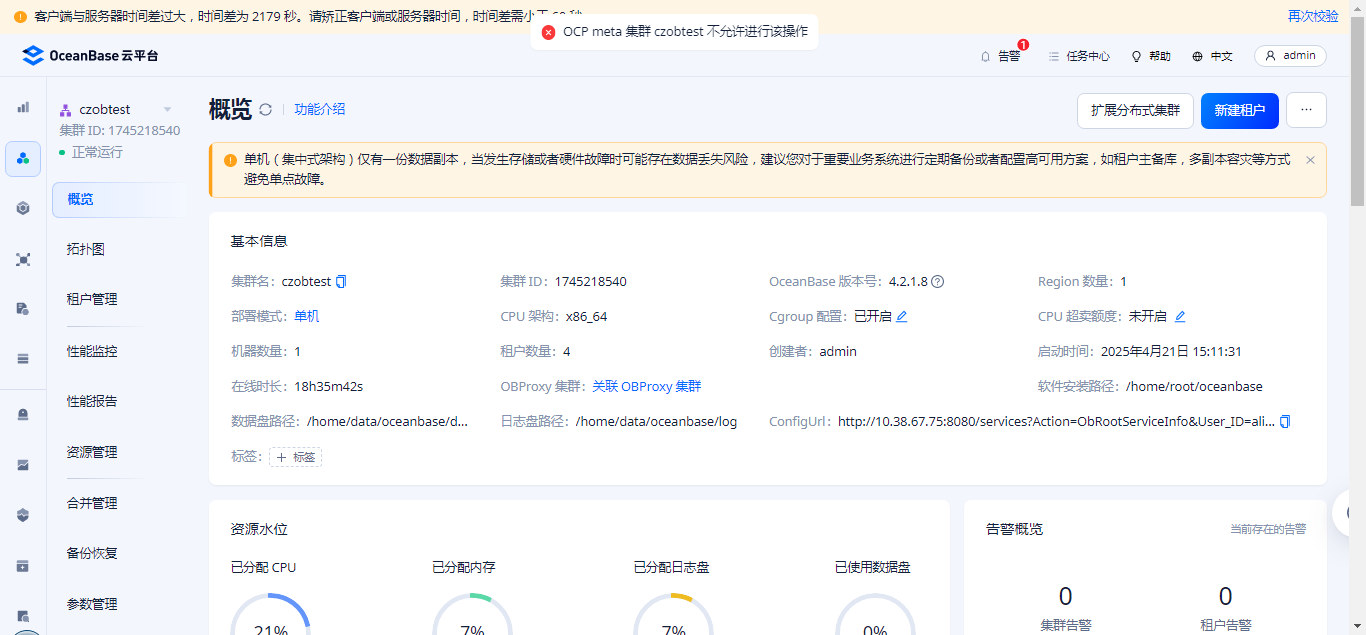Open the 帮助 menu
Screen dimensions: 1366x635
[1151, 56]
